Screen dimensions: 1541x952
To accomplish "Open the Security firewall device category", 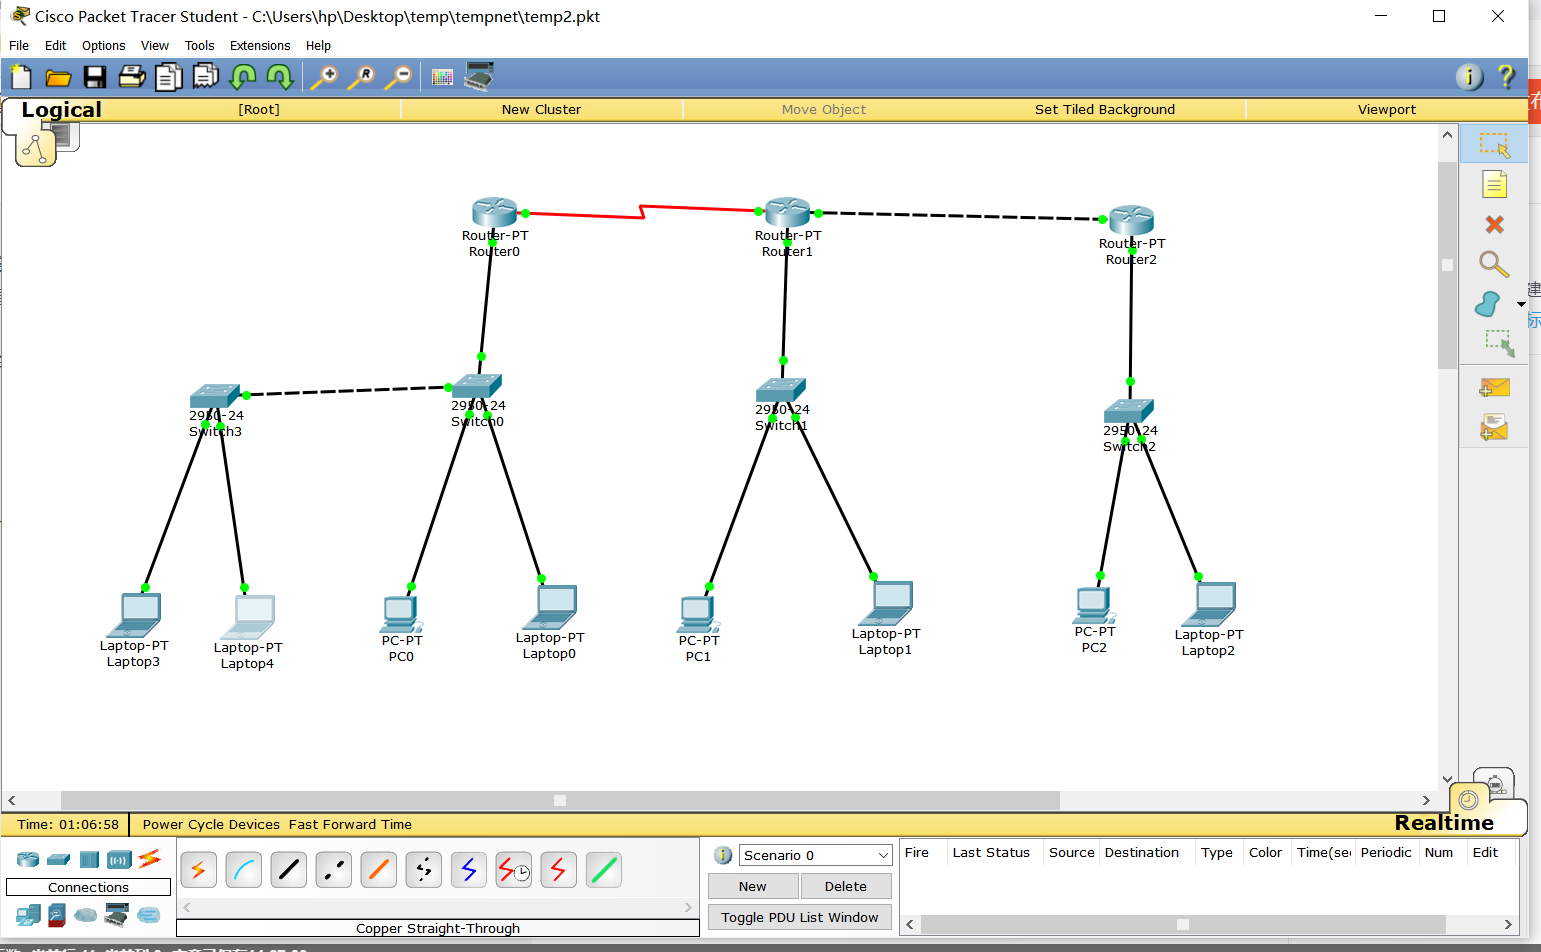I will 57,914.
